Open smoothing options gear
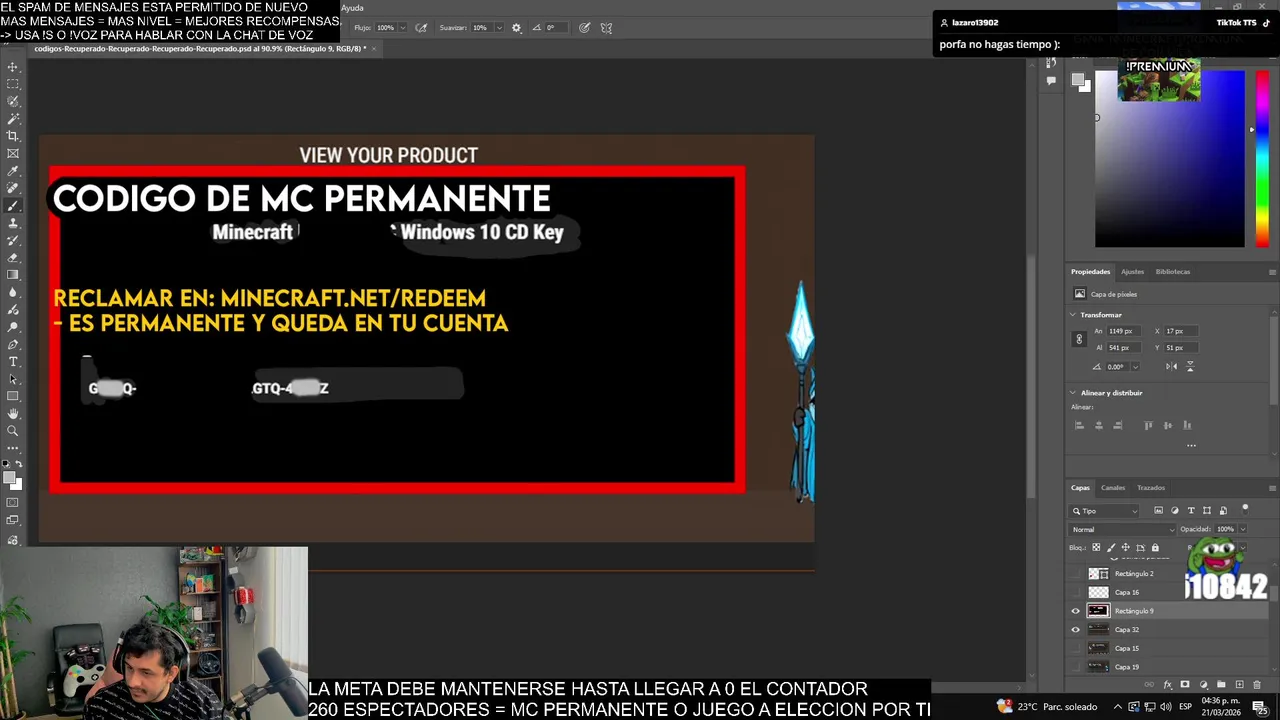Viewport: 1280px width, 720px height. pyautogui.click(x=516, y=28)
